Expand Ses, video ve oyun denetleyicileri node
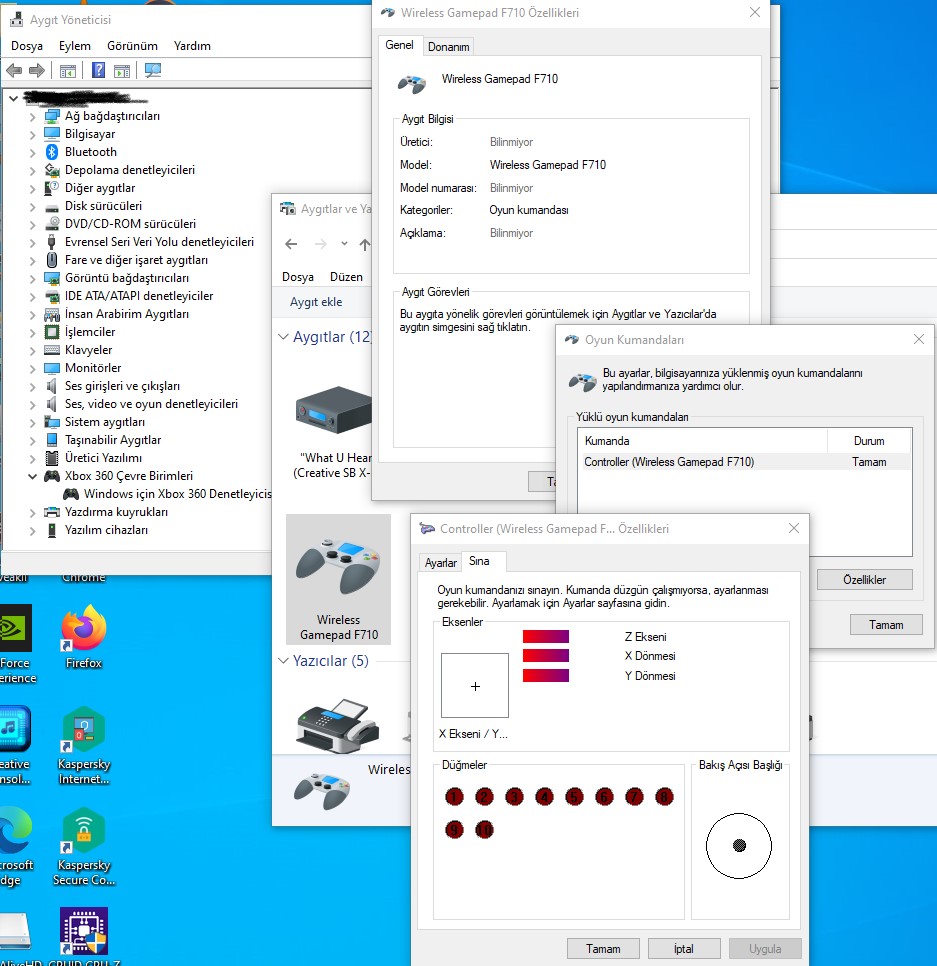This screenshot has height=966, width=937. [33, 404]
